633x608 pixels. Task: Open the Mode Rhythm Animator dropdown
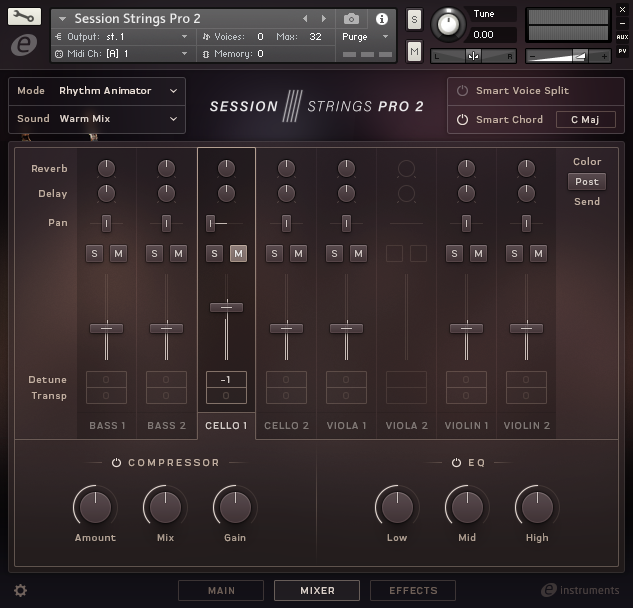point(97,91)
